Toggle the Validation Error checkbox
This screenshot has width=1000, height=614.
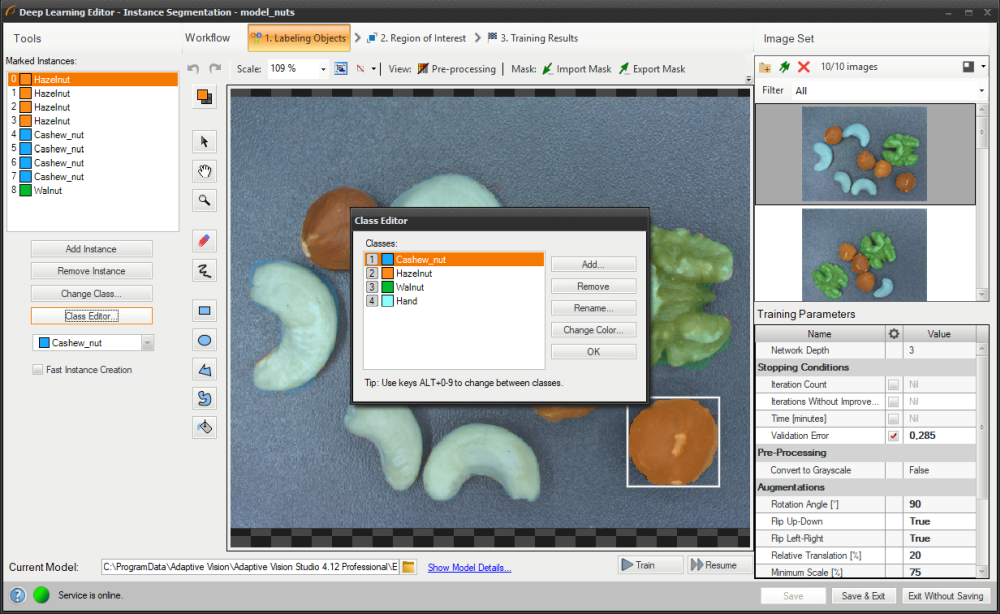point(893,436)
